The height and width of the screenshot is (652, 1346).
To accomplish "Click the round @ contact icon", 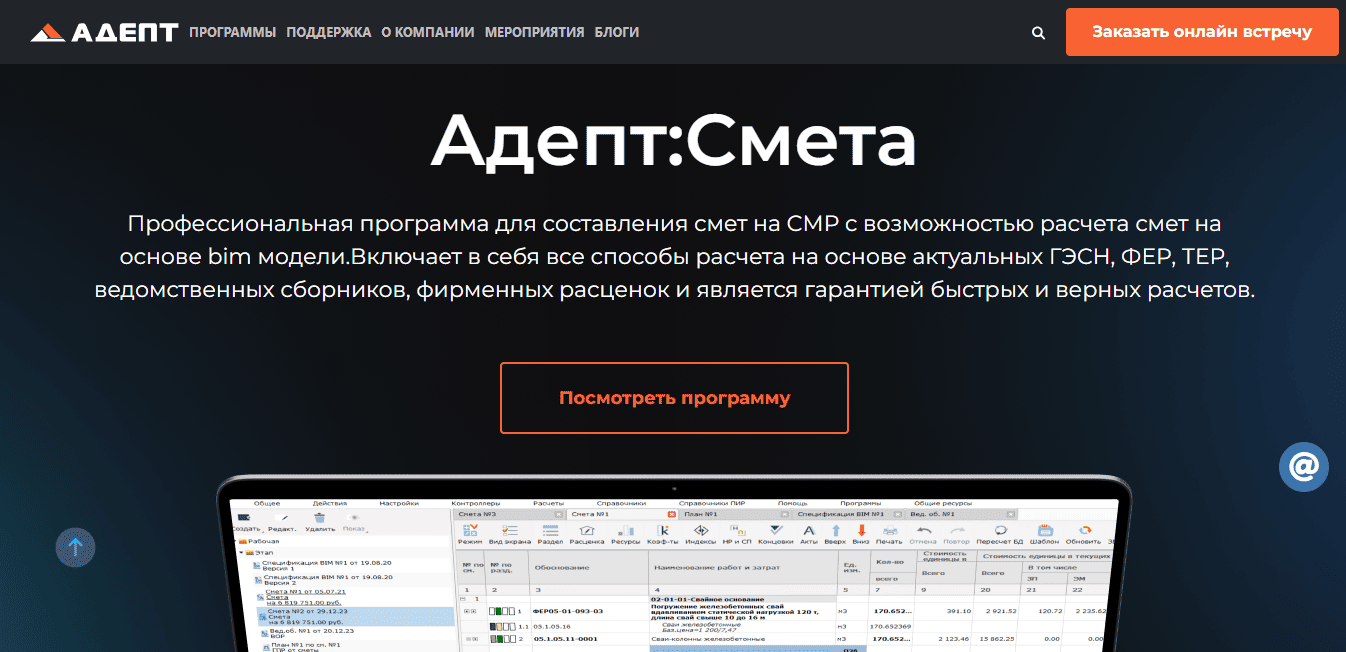I will pyautogui.click(x=1304, y=466).
